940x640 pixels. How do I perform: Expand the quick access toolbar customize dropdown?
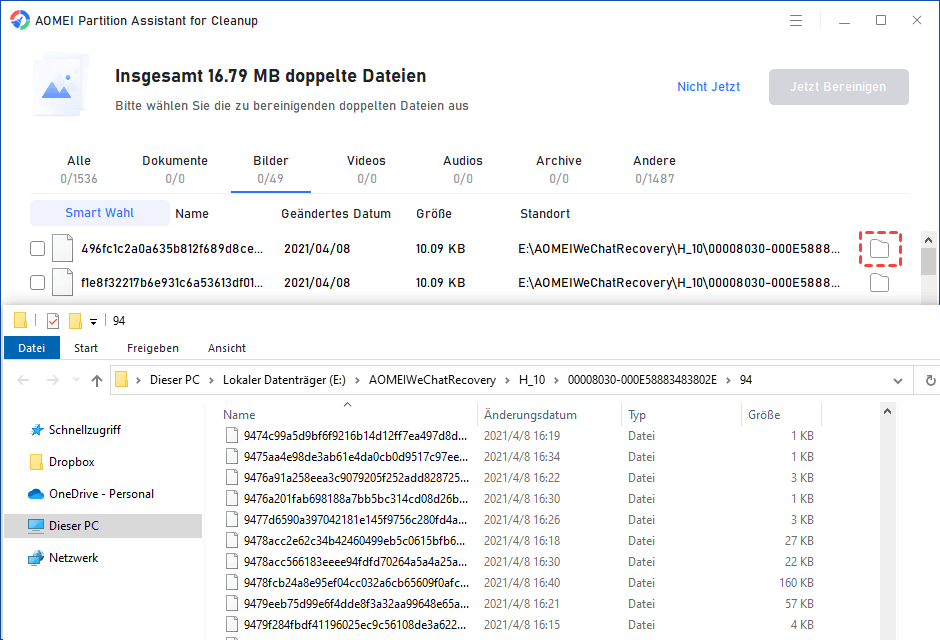click(x=94, y=322)
